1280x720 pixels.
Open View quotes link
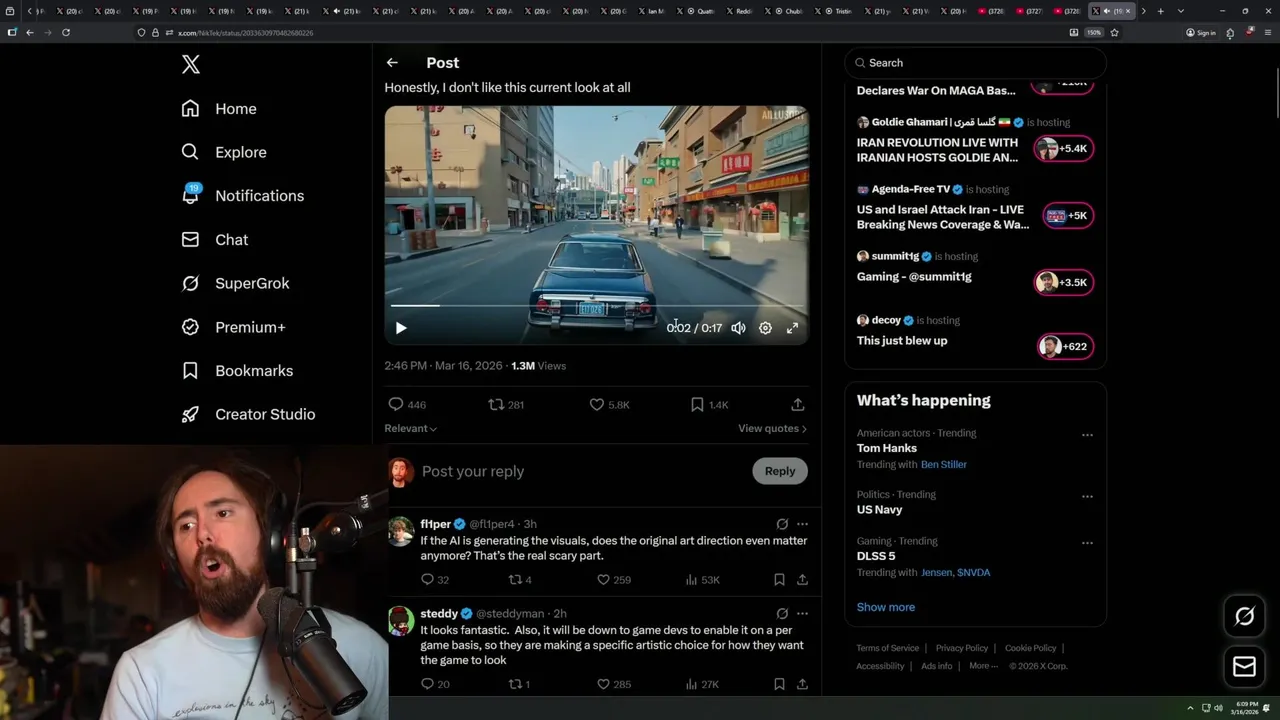pos(772,428)
